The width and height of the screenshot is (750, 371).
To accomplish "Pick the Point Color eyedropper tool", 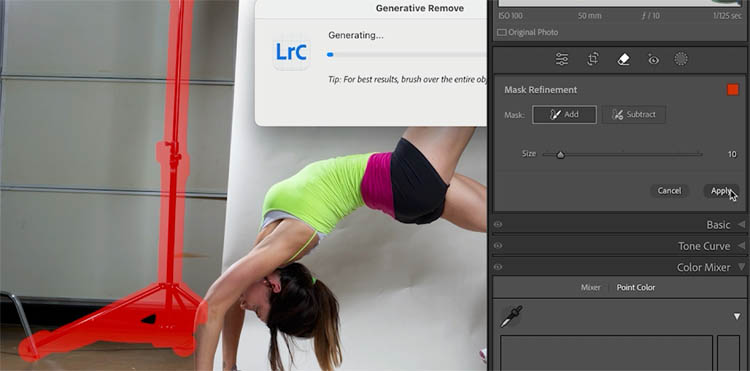I will pyautogui.click(x=511, y=316).
